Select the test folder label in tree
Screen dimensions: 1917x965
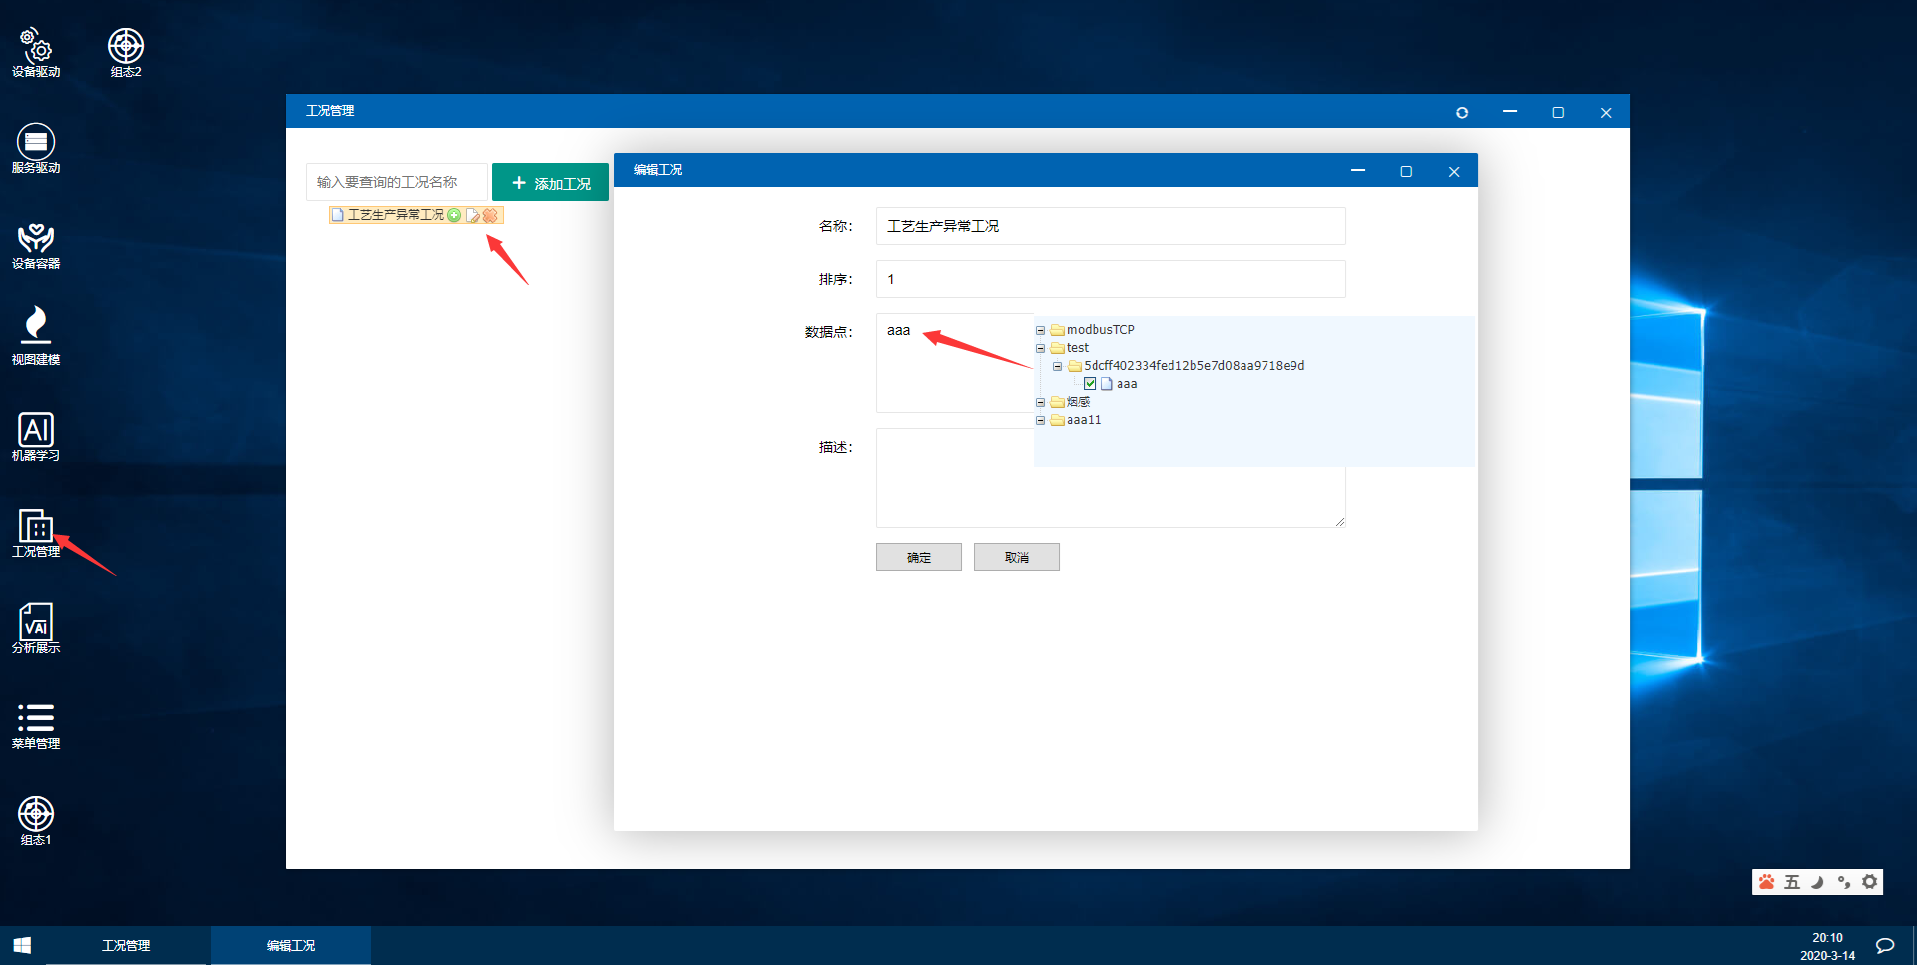pyautogui.click(x=1078, y=348)
